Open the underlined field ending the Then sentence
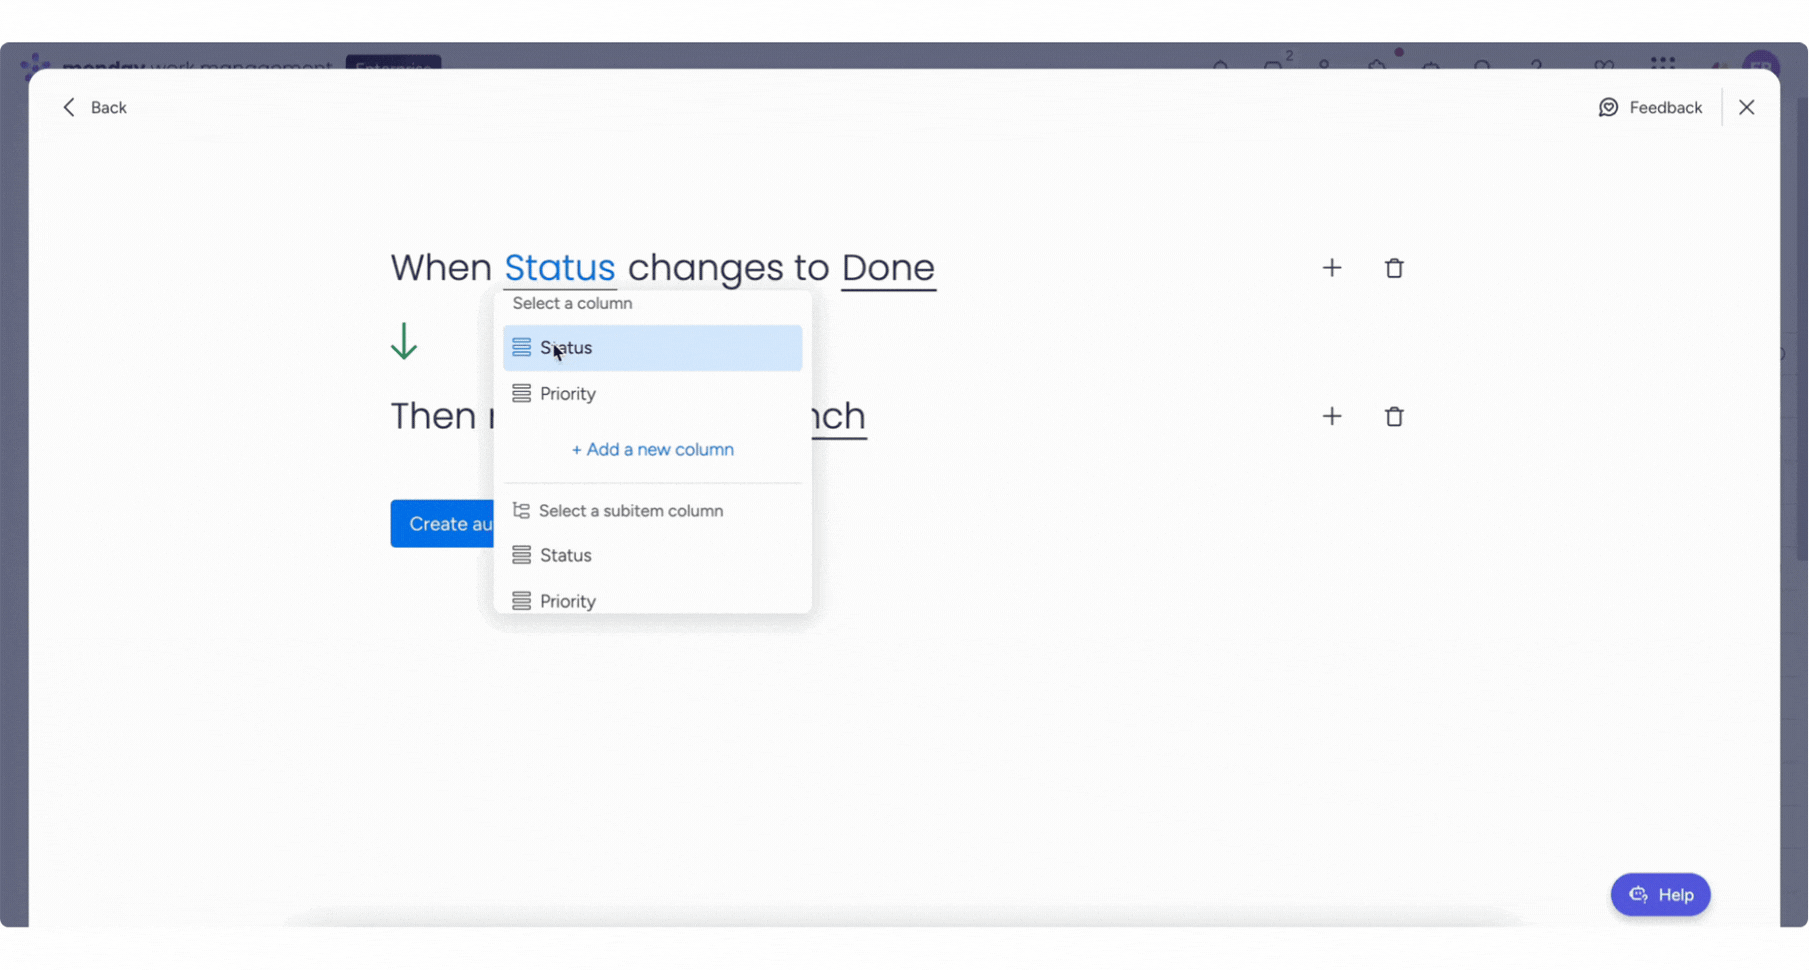The height and width of the screenshot is (970, 1809). pos(839,416)
